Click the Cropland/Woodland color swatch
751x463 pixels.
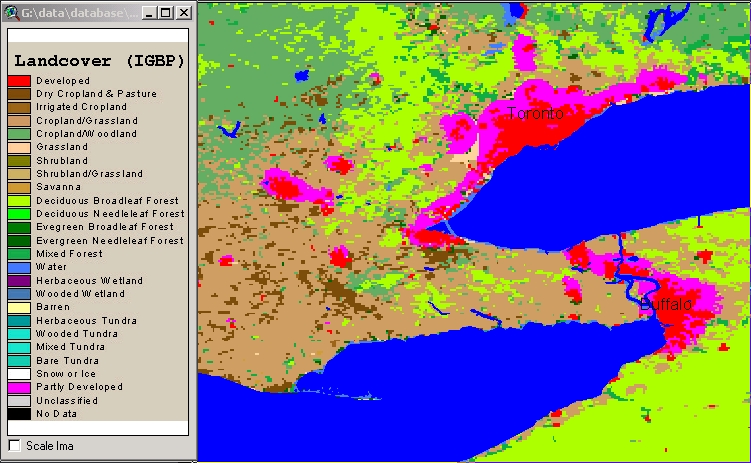19,134
